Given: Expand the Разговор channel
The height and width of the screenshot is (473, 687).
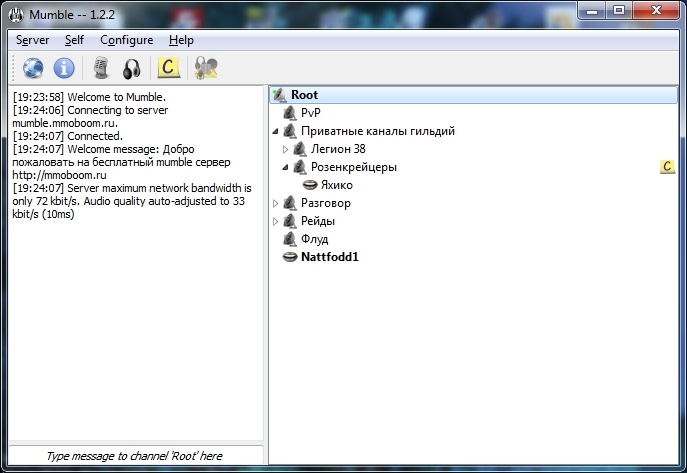Looking at the screenshot, I should click(275, 203).
